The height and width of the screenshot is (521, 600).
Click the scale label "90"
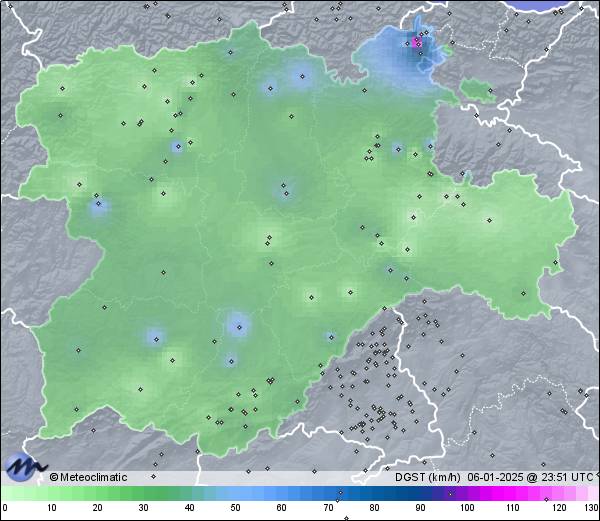tap(420, 508)
